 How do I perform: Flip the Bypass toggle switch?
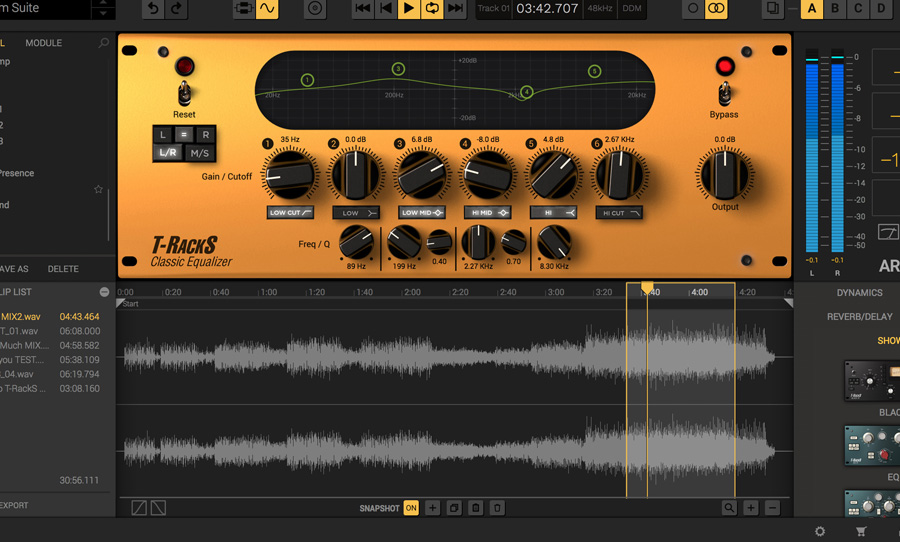pyautogui.click(x=725, y=94)
